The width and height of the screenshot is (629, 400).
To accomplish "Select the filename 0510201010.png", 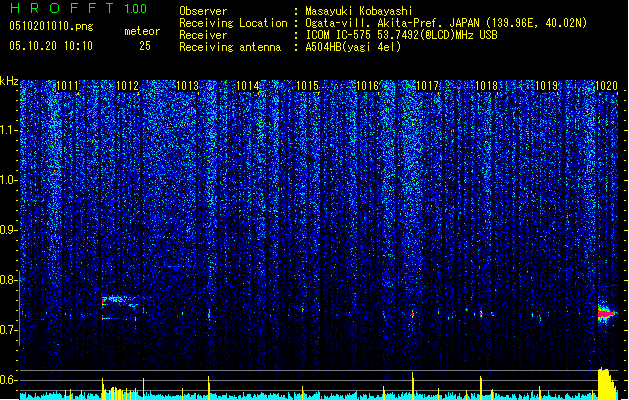I will point(51,27).
